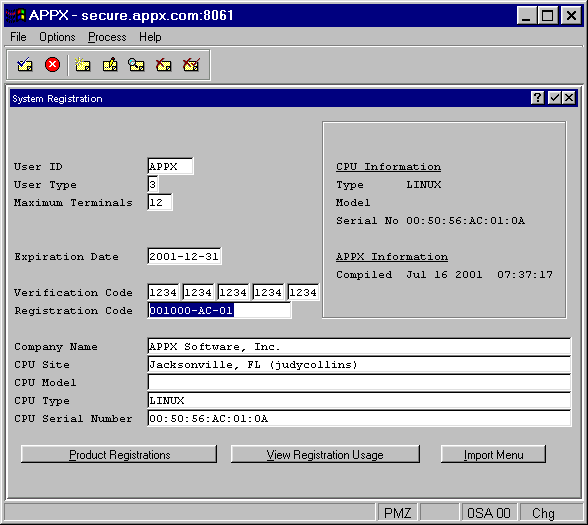The height and width of the screenshot is (525, 588).
Task: Click the Maximum Terminals field showing 12
Action: [x=160, y=202]
